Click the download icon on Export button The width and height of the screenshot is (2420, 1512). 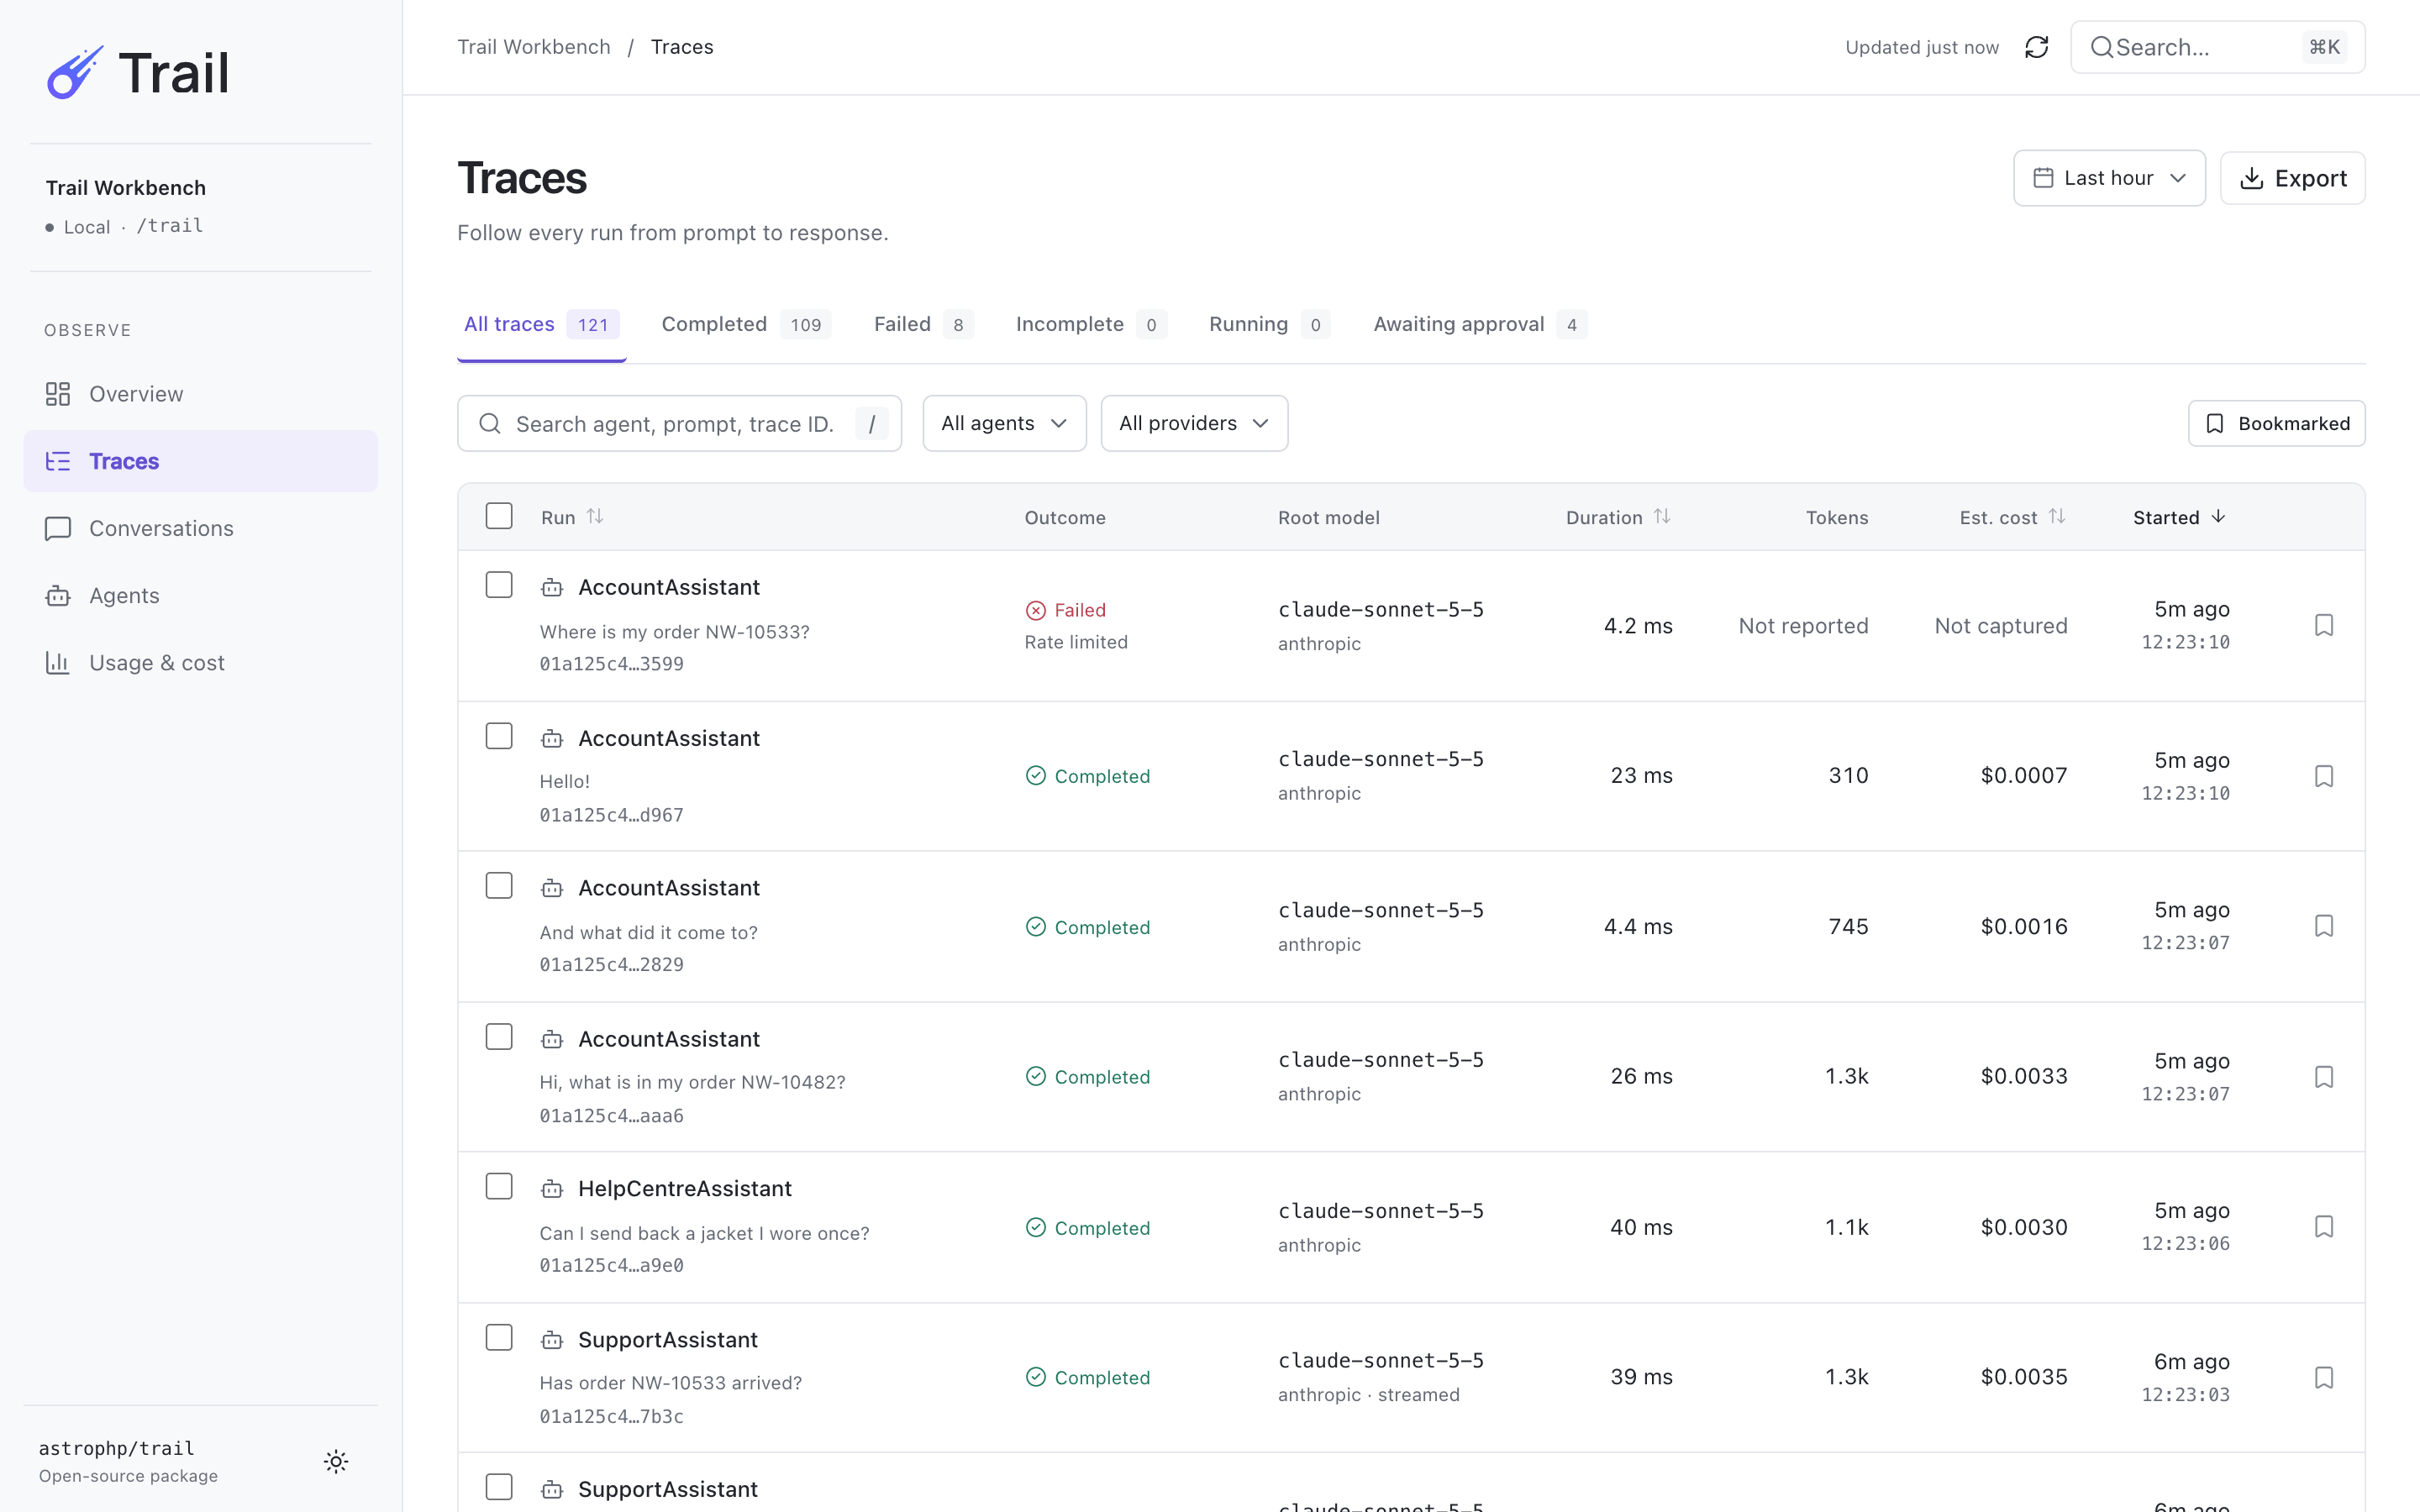click(2251, 178)
